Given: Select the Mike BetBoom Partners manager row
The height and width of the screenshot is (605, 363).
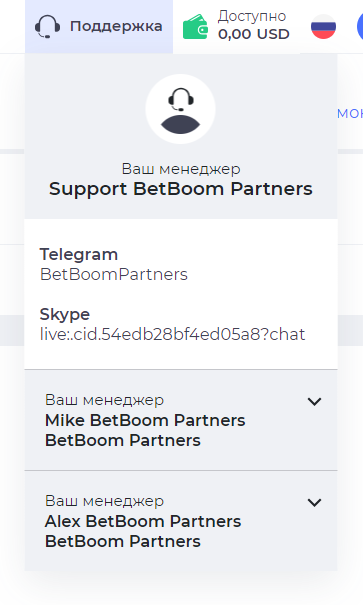Looking at the screenshot, I should pyautogui.click(x=181, y=420).
